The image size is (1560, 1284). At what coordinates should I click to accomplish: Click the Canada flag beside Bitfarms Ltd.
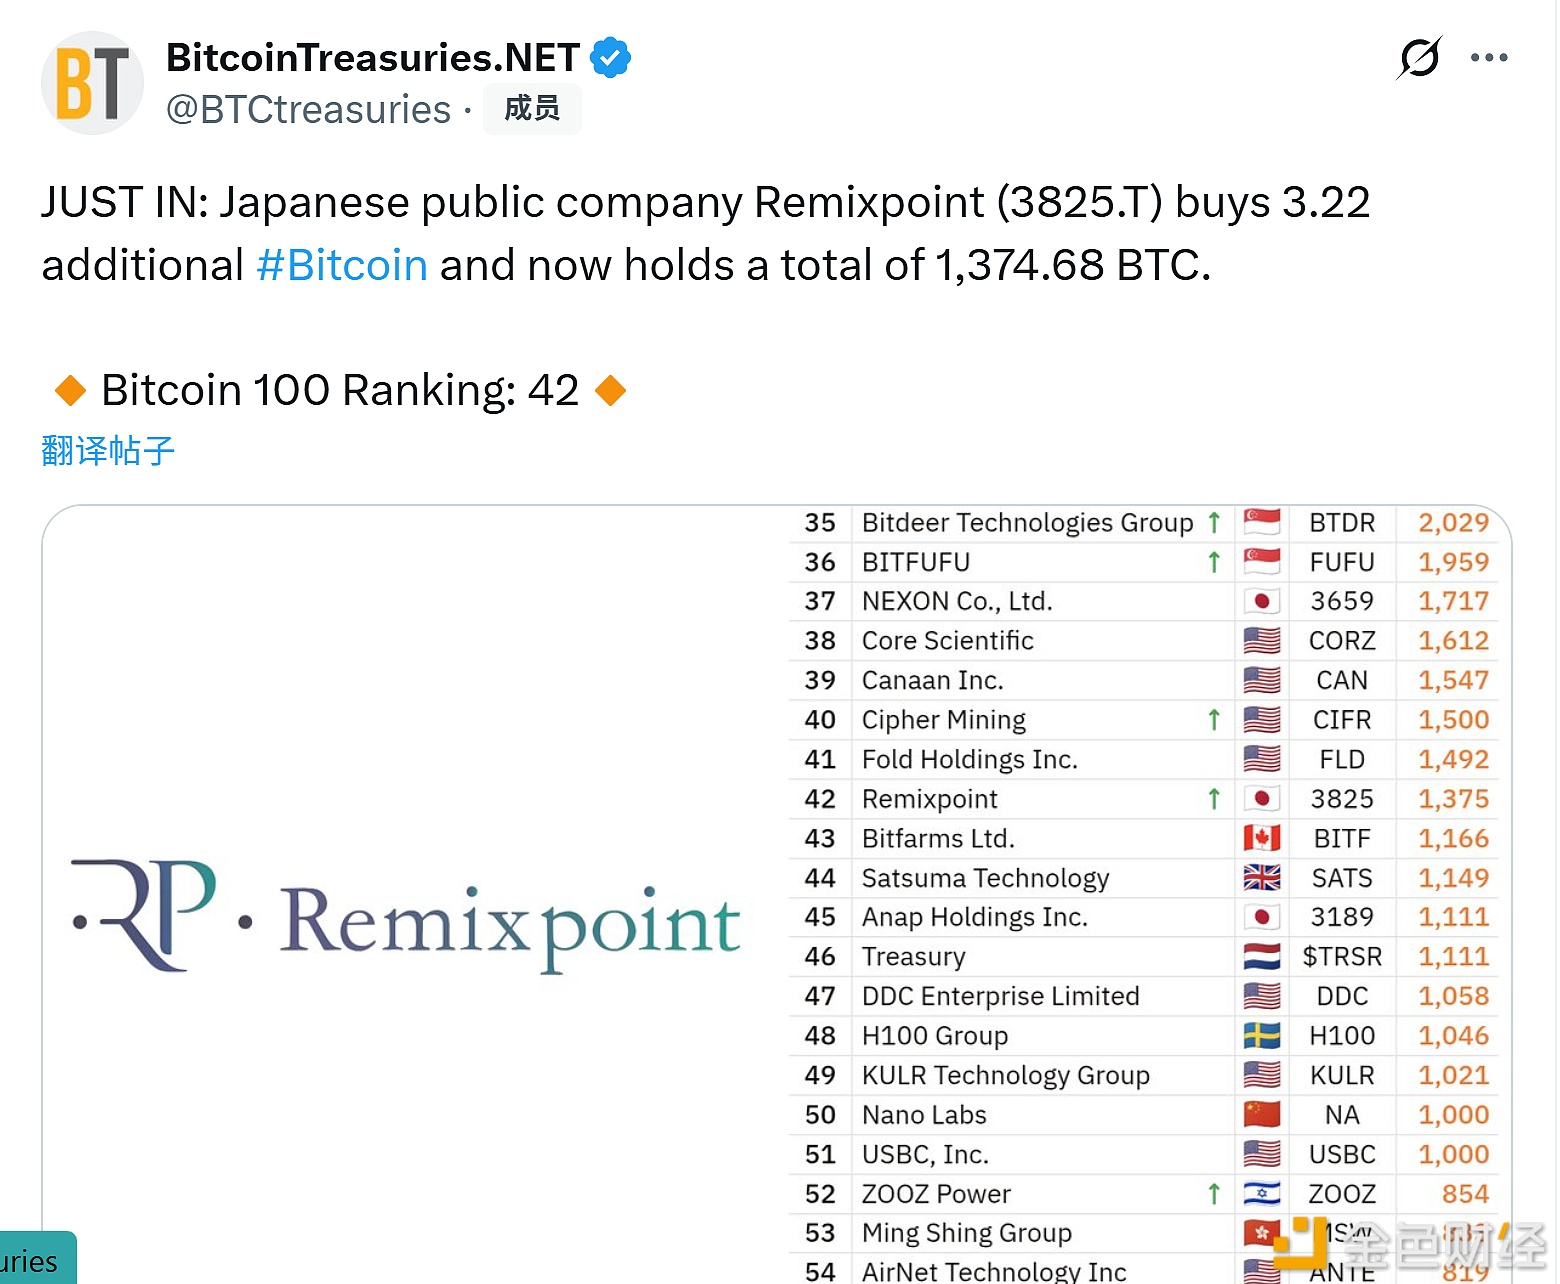click(1262, 838)
